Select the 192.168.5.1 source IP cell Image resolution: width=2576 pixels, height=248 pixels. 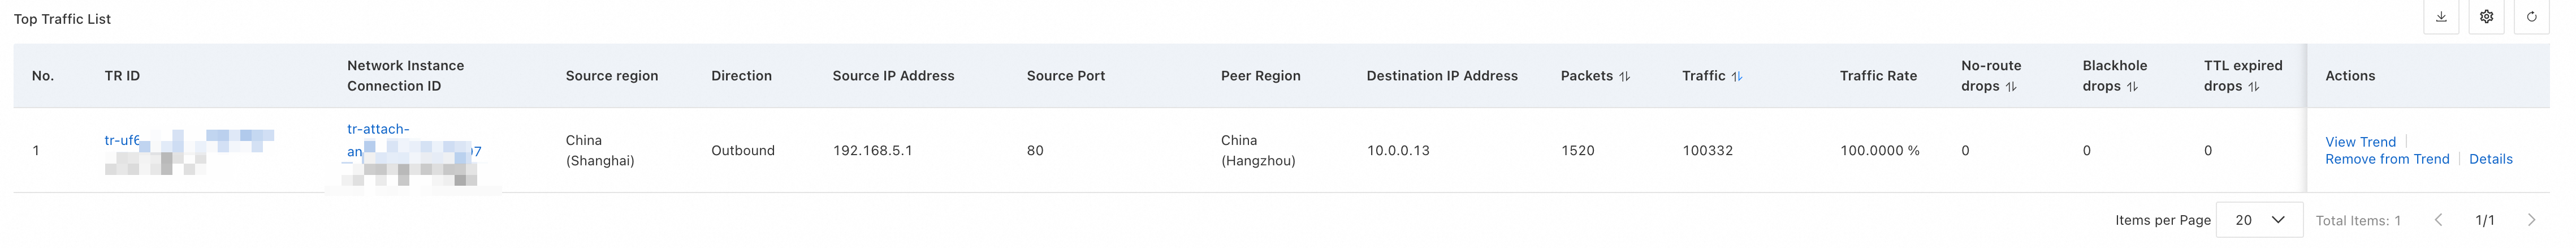point(872,151)
